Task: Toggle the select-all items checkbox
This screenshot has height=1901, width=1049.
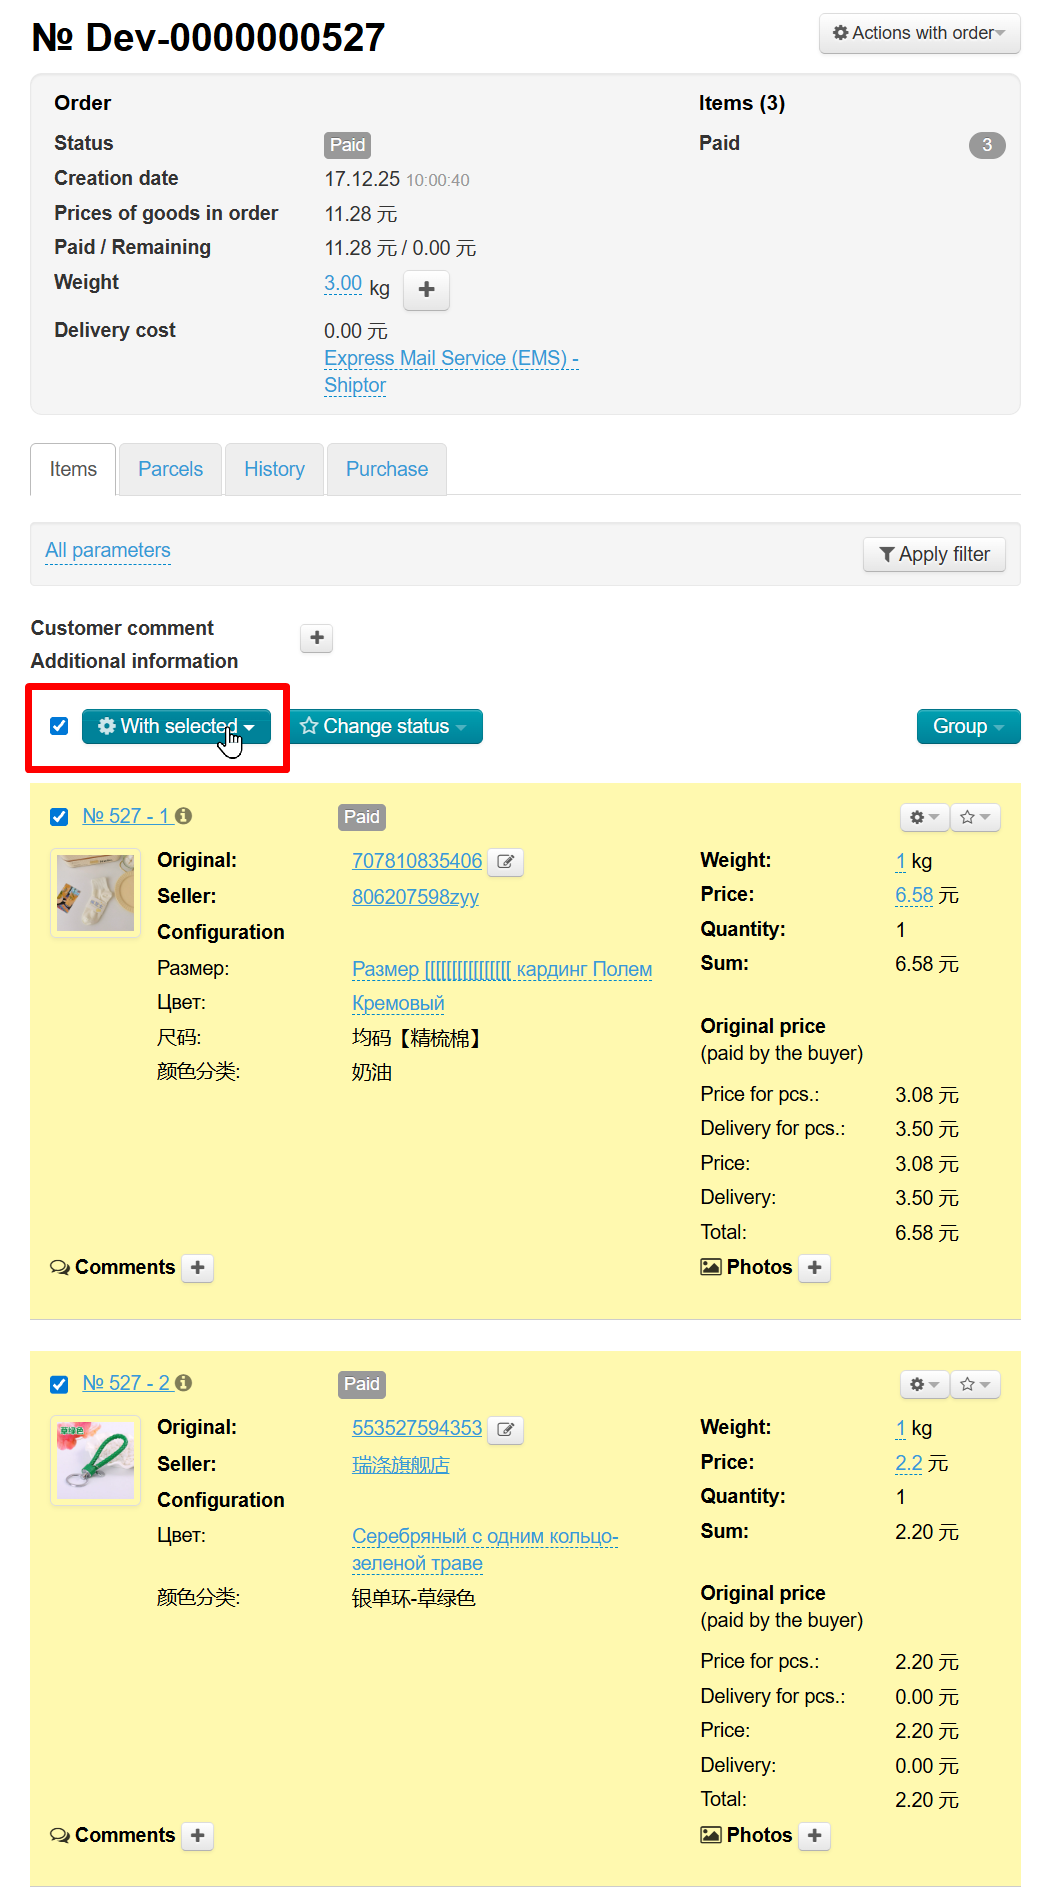Action: pyautogui.click(x=59, y=726)
